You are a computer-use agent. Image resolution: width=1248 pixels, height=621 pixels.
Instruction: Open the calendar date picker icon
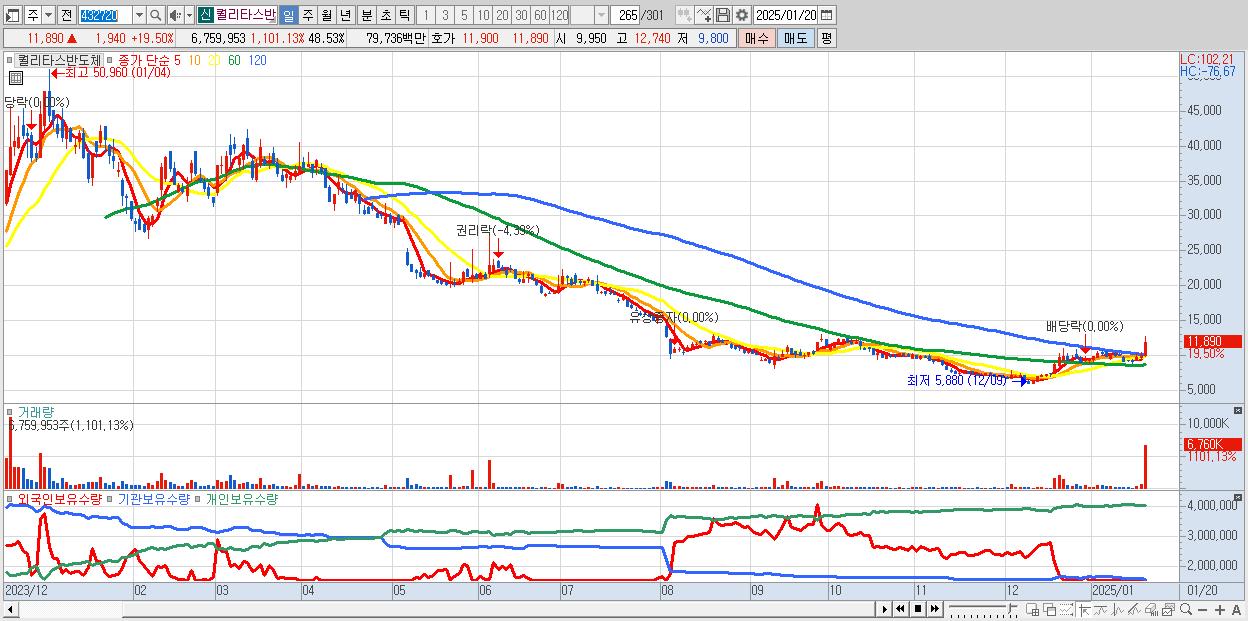click(x=827, y=15)
